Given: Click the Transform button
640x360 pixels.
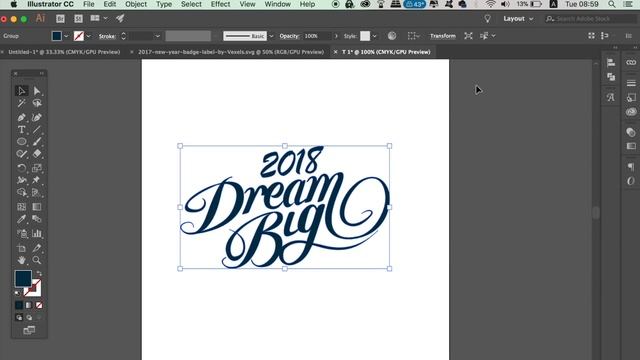Looking at the screenshot, I should click(x=442, y=36).
